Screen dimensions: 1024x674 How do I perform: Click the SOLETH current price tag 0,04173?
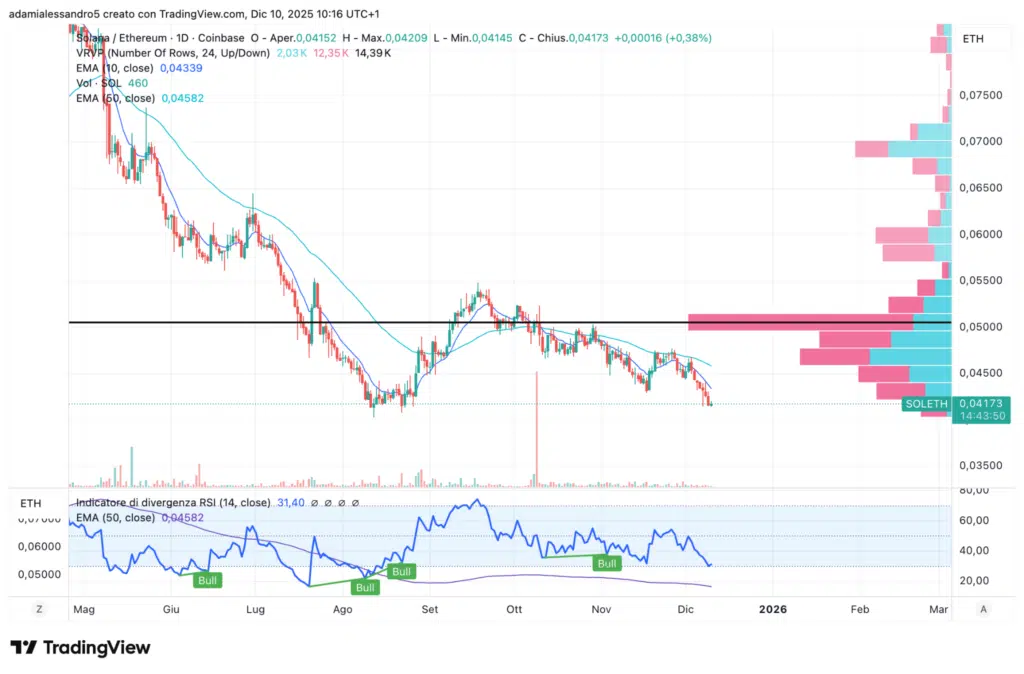click(x=982, y=404)
